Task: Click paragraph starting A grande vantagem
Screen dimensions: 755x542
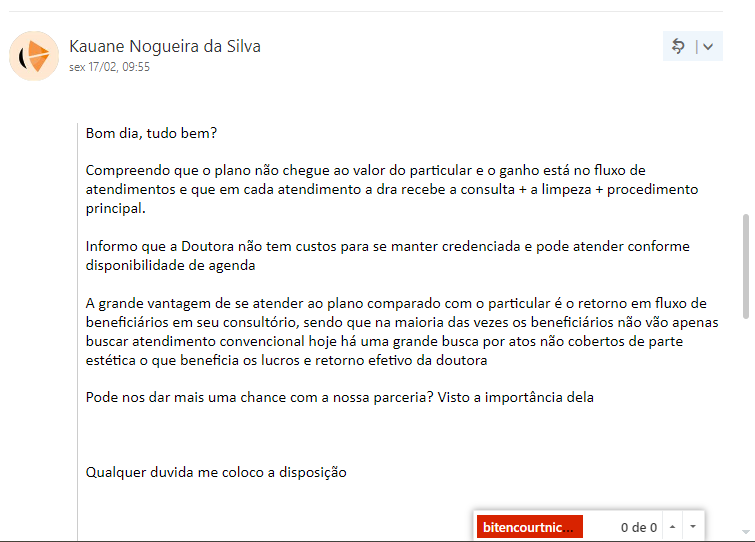Action: 402,332
